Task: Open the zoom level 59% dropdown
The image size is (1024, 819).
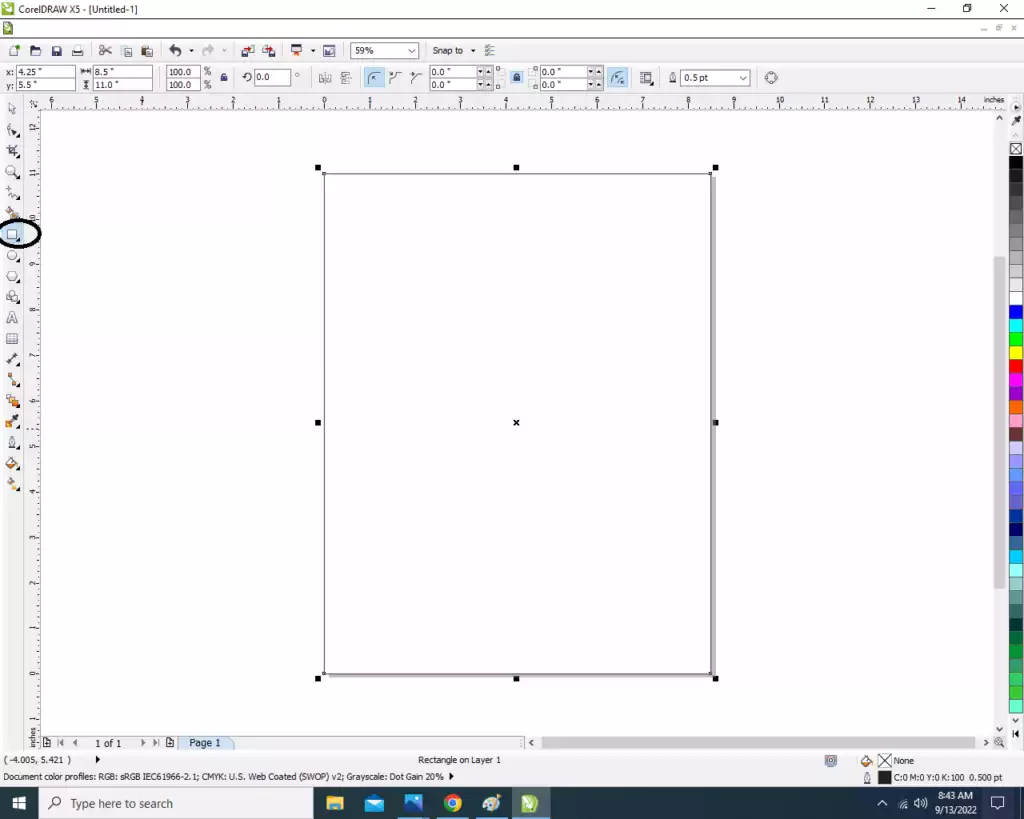Action: tap(411, 50)
